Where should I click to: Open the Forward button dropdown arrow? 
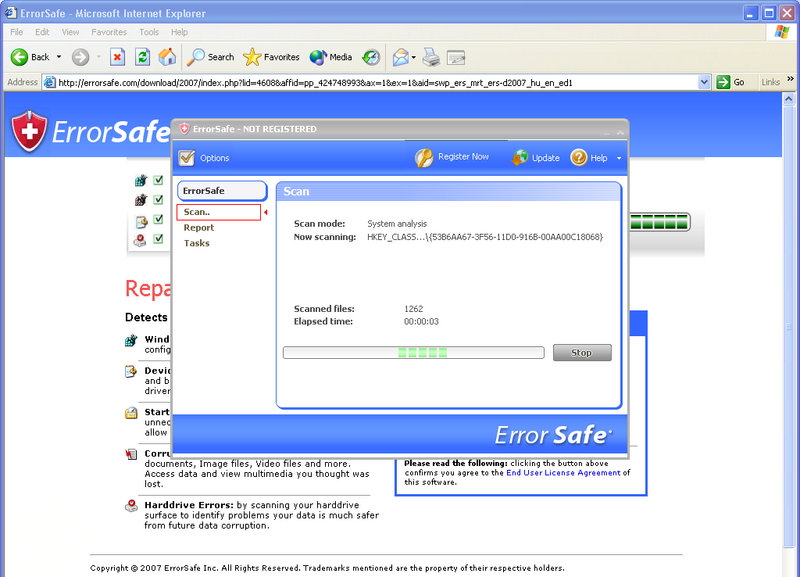click(x=98, y=57)
